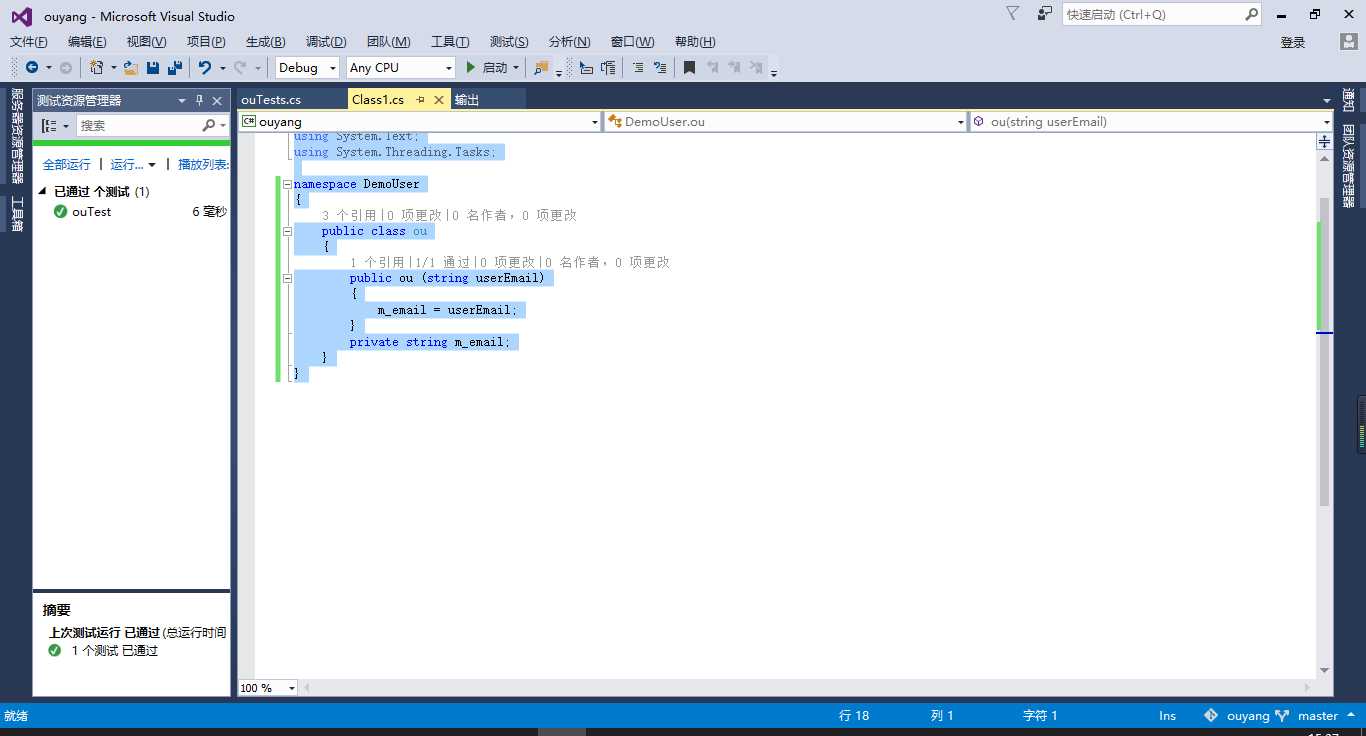Click the 全部运行 link
This screenshot has height=736, width=1366.
66,165
